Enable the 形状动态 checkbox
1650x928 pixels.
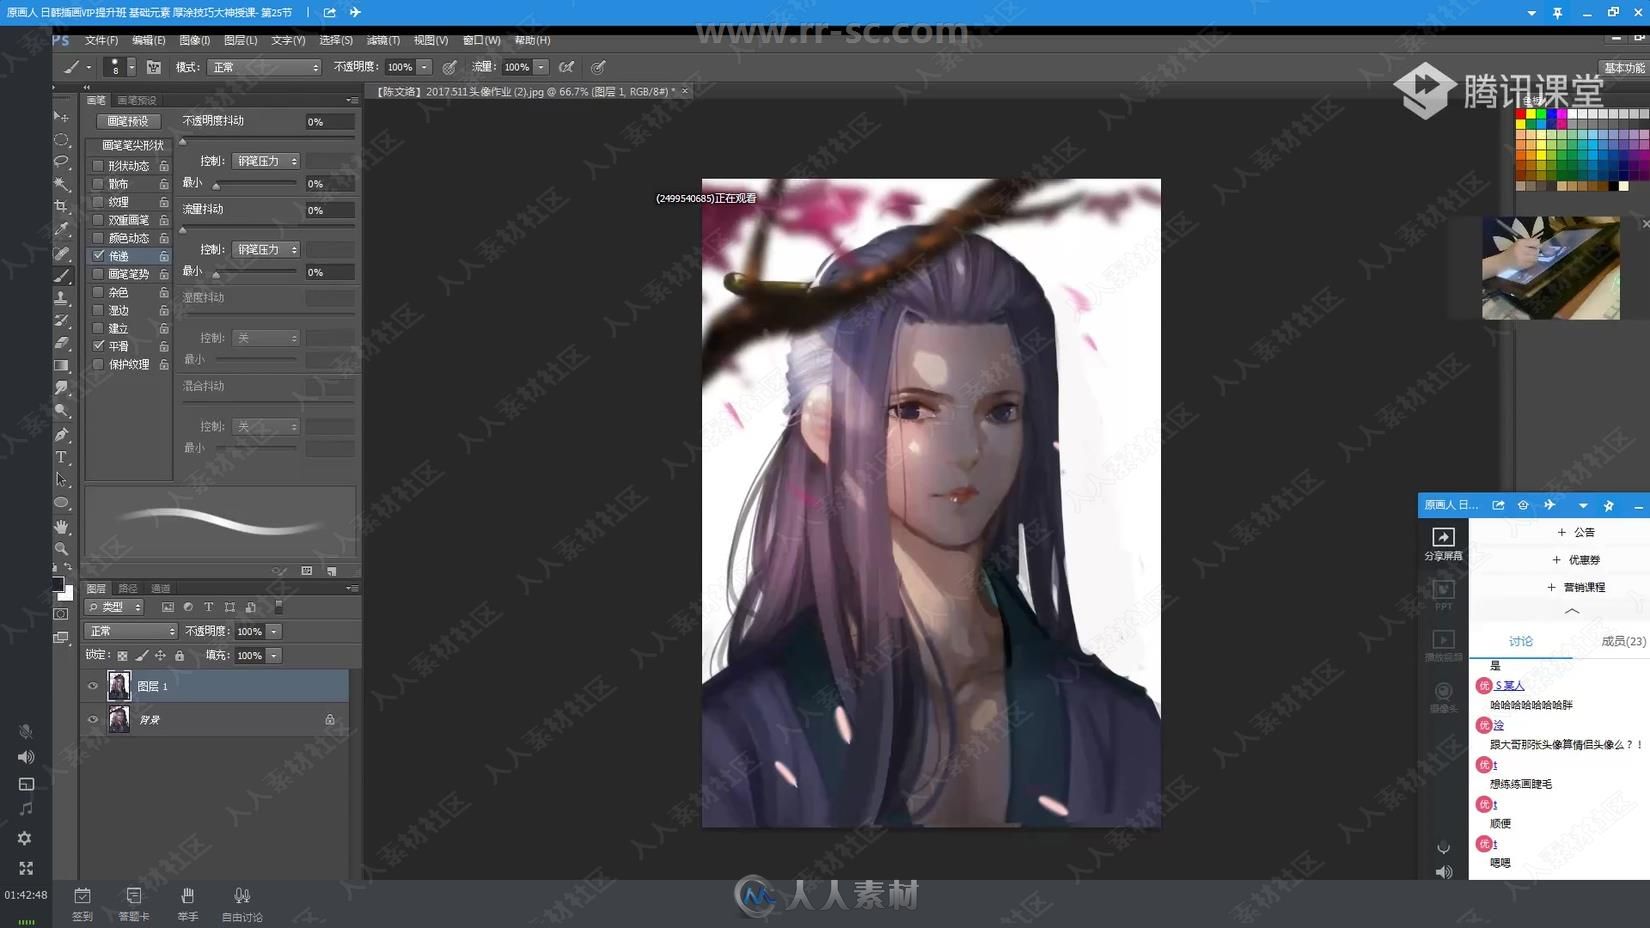(98, 166)
